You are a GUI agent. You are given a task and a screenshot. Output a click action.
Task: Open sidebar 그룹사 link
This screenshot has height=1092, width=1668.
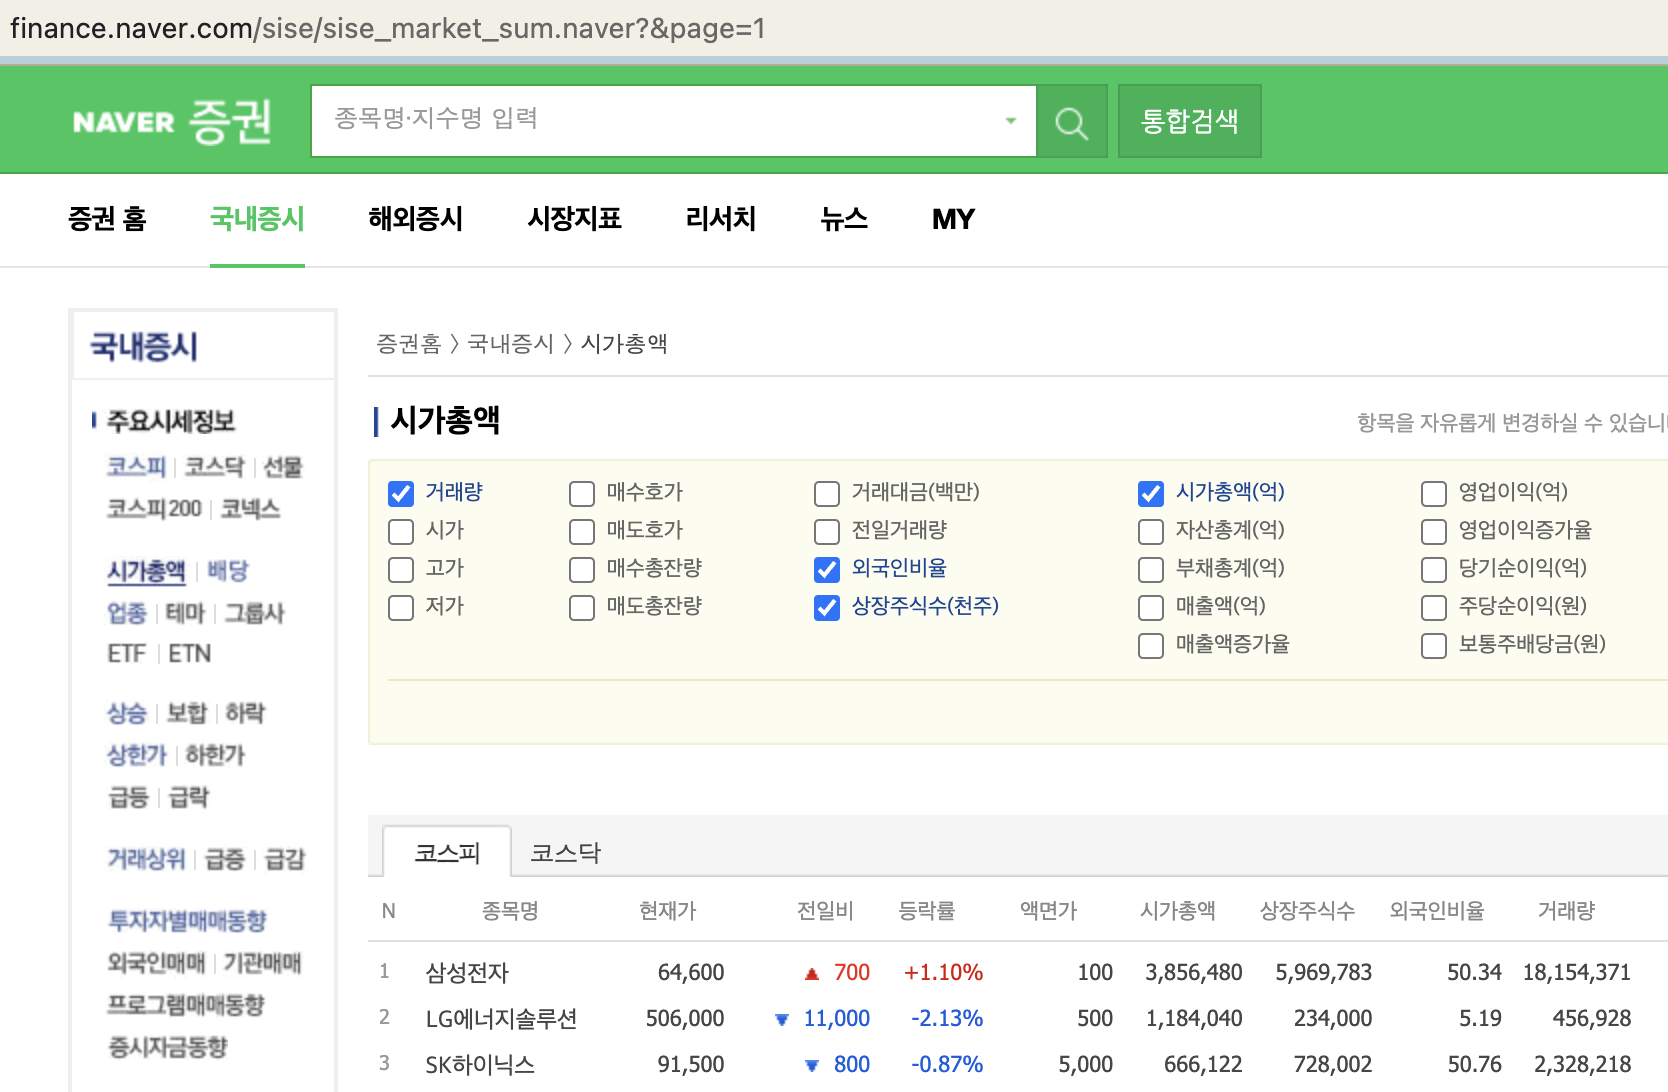(x=254, y=613)
